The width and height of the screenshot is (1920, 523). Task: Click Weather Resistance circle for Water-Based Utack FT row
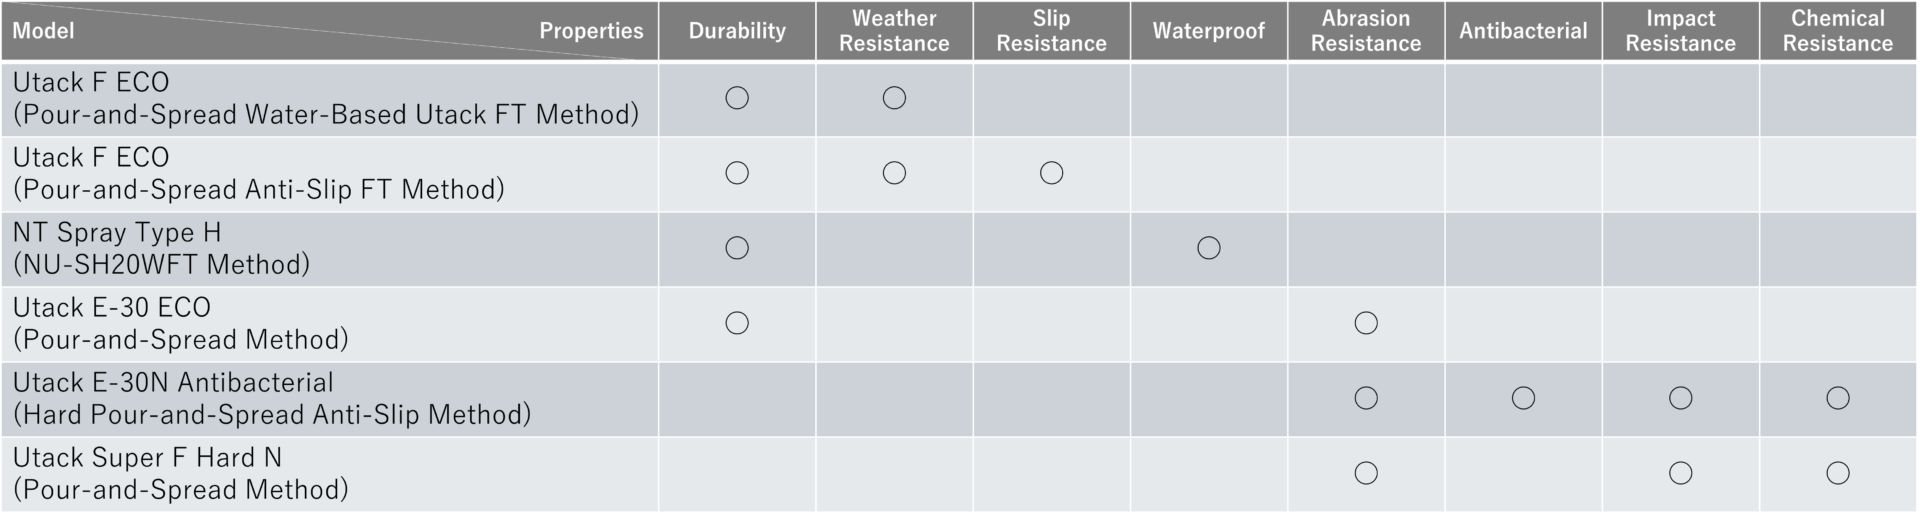point(894,98)
